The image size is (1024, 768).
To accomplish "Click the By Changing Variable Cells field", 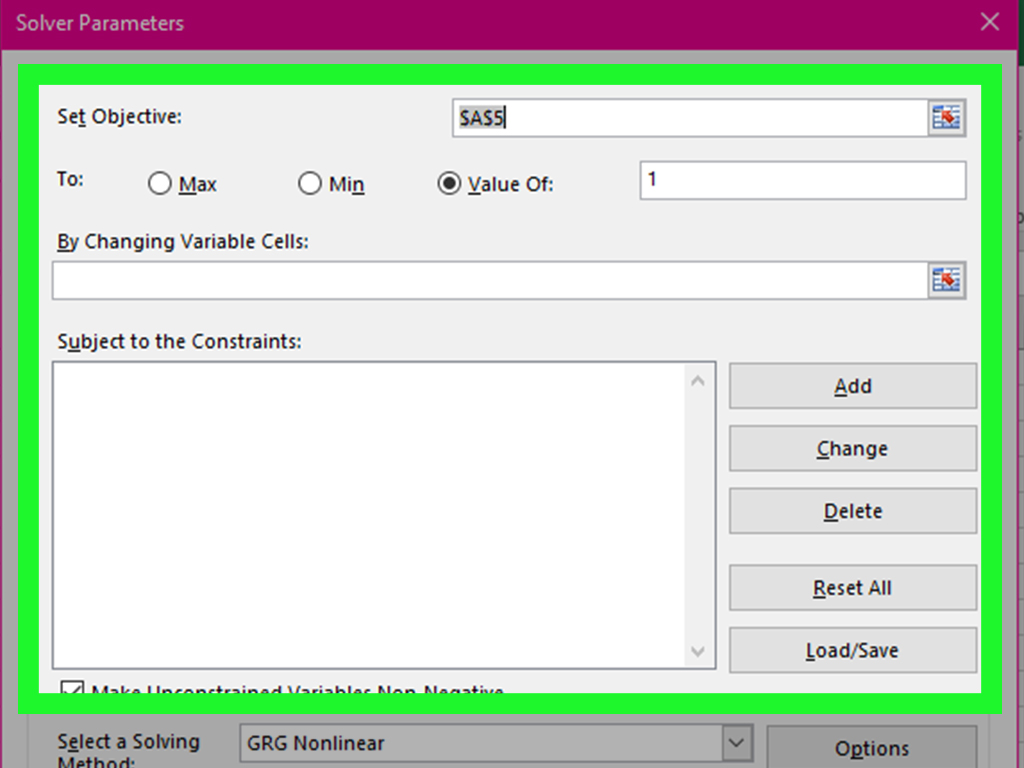I will 490,281.
